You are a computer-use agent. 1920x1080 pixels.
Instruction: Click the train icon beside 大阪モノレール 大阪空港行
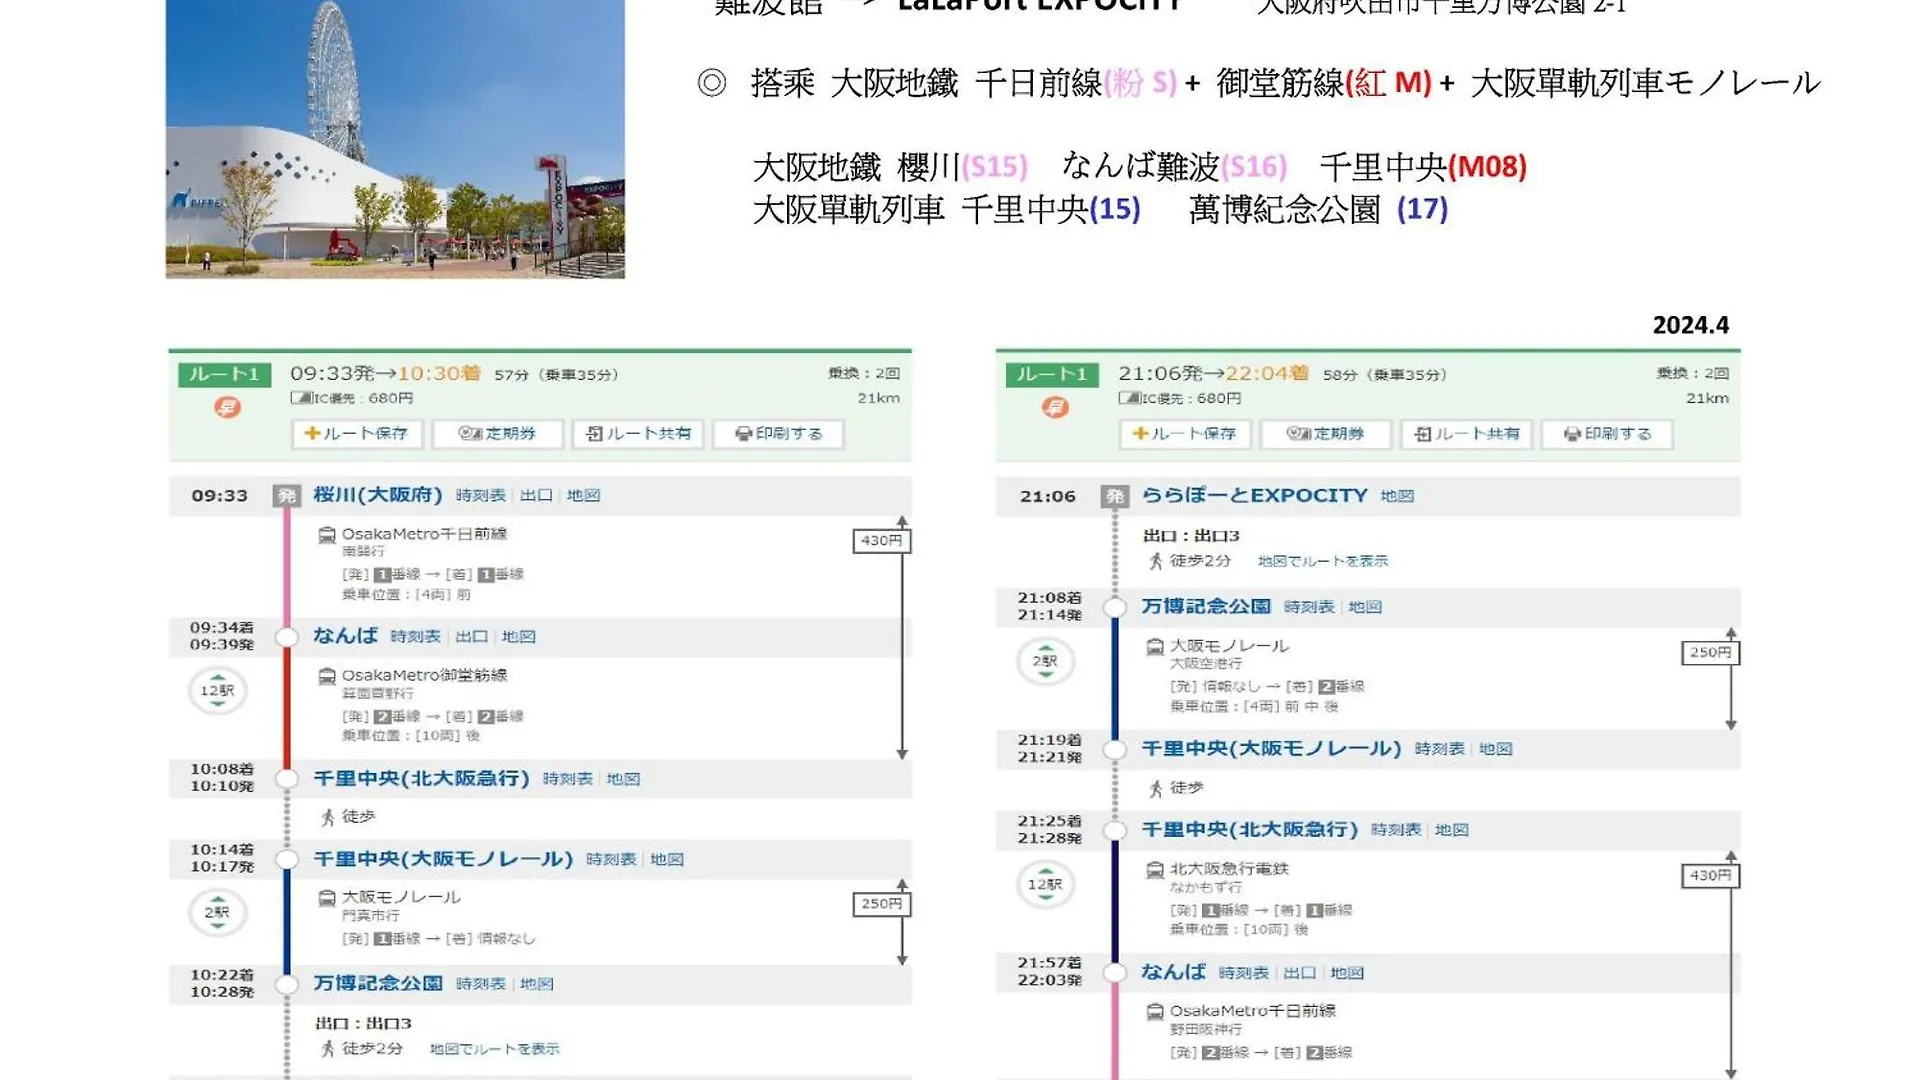1154,647
